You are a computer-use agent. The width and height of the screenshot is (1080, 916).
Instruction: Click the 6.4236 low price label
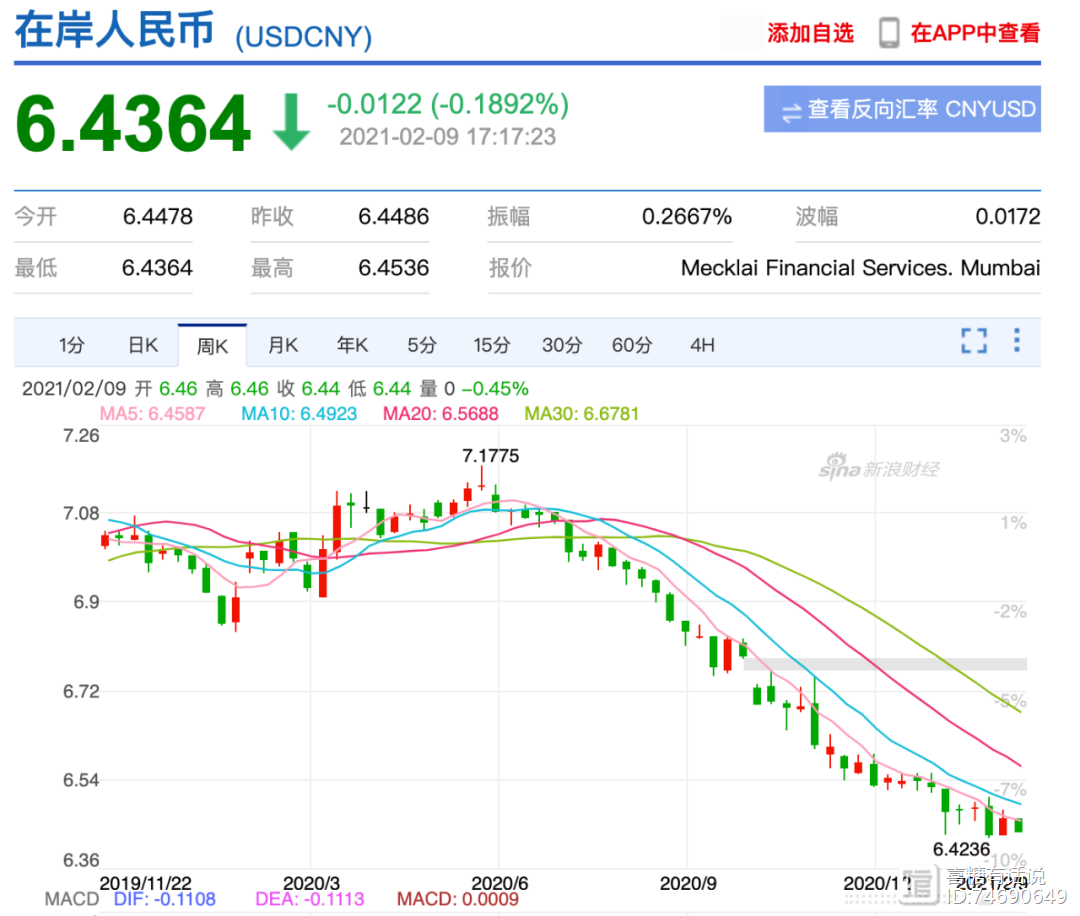click(x=962, y=849)
